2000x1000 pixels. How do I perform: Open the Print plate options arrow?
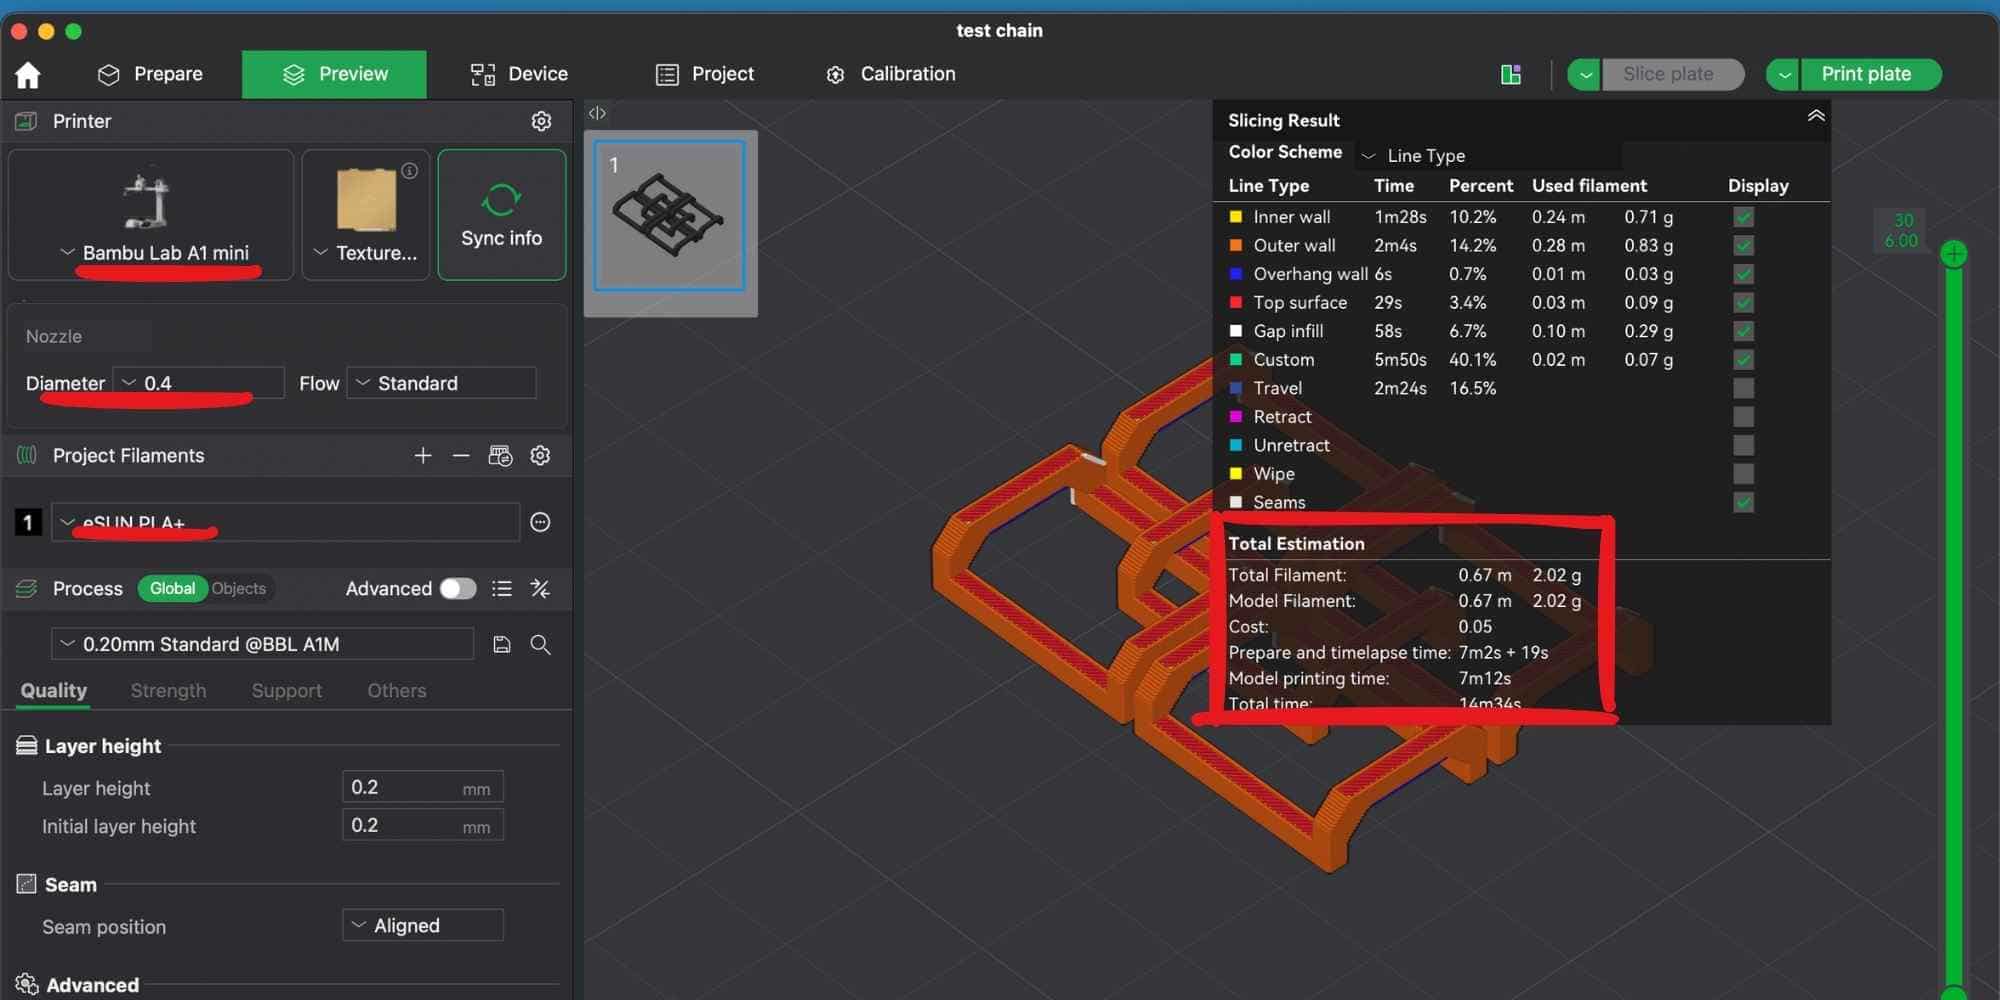[x=1784, y=75]
